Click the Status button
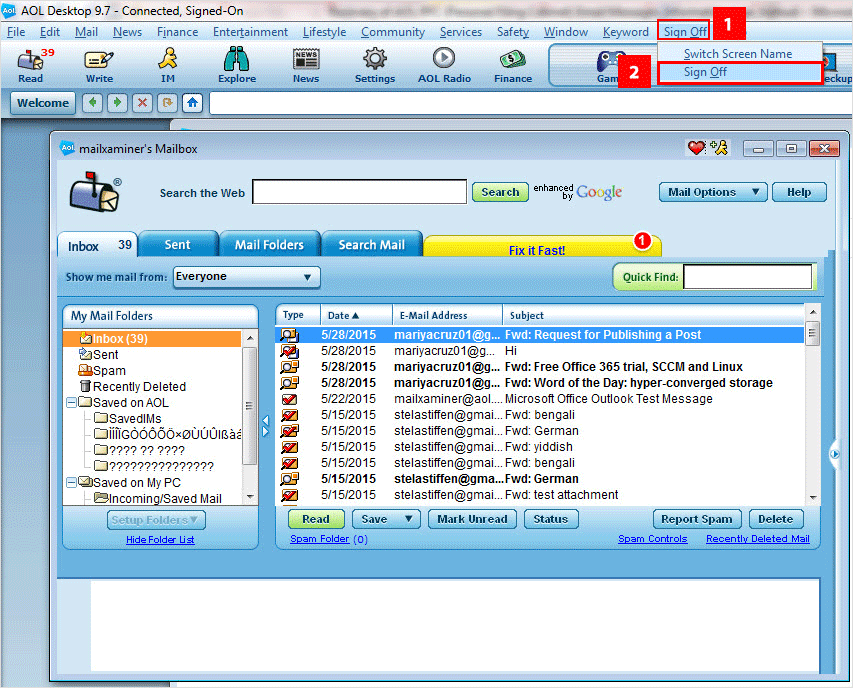The height and width of the screenshot is (688, 853). pos(551,519)
